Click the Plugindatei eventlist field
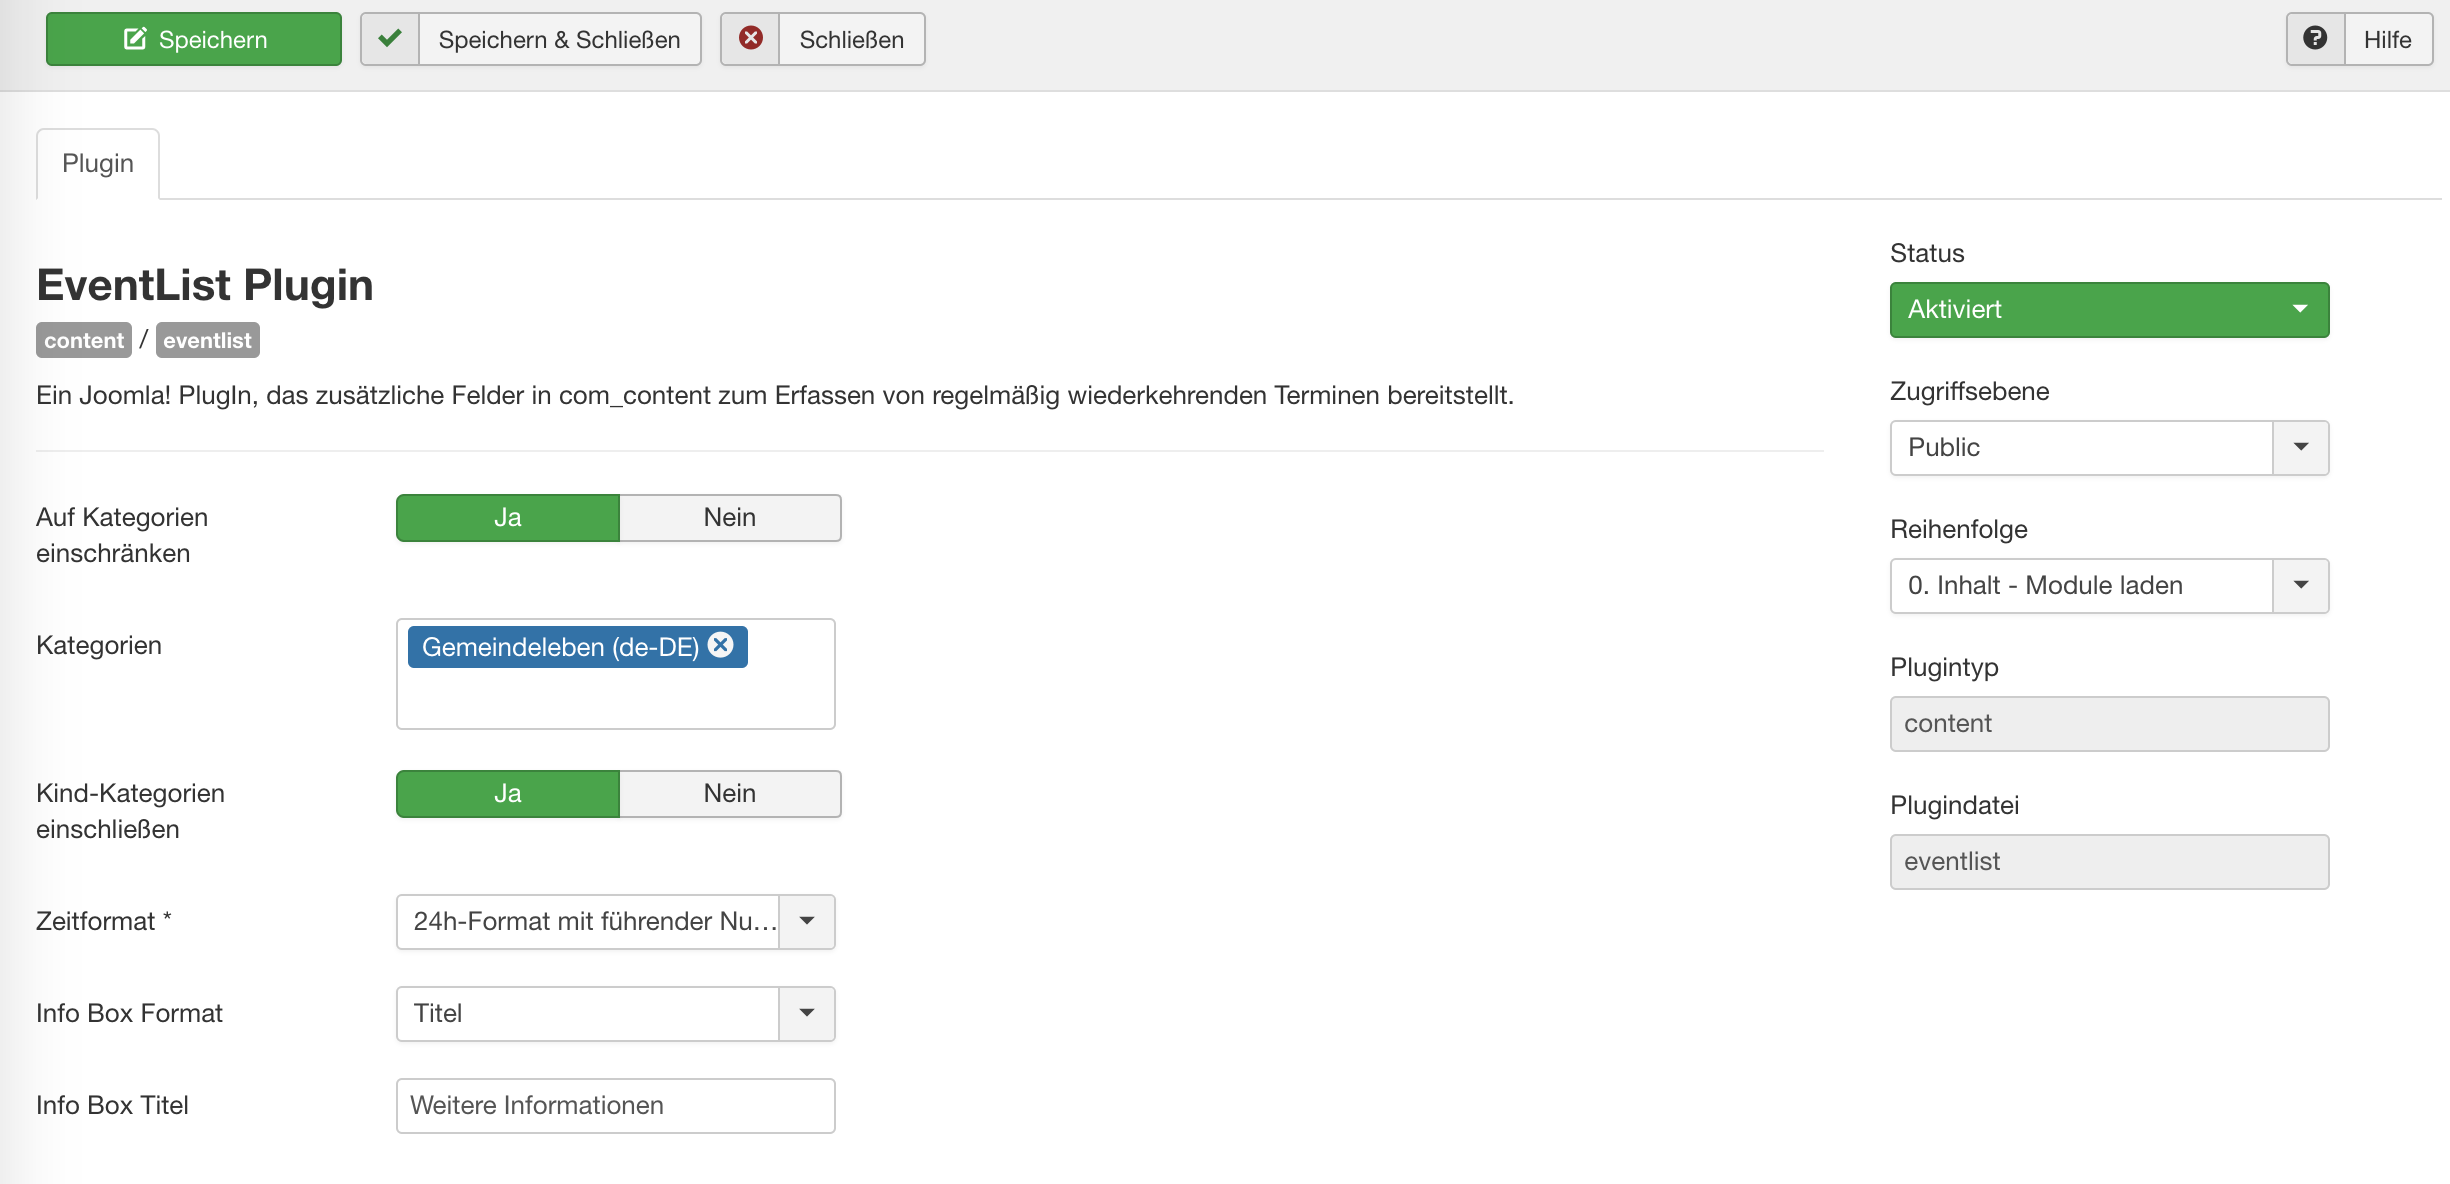This screenshot has height=1184, width=2450. (2110, 862)
